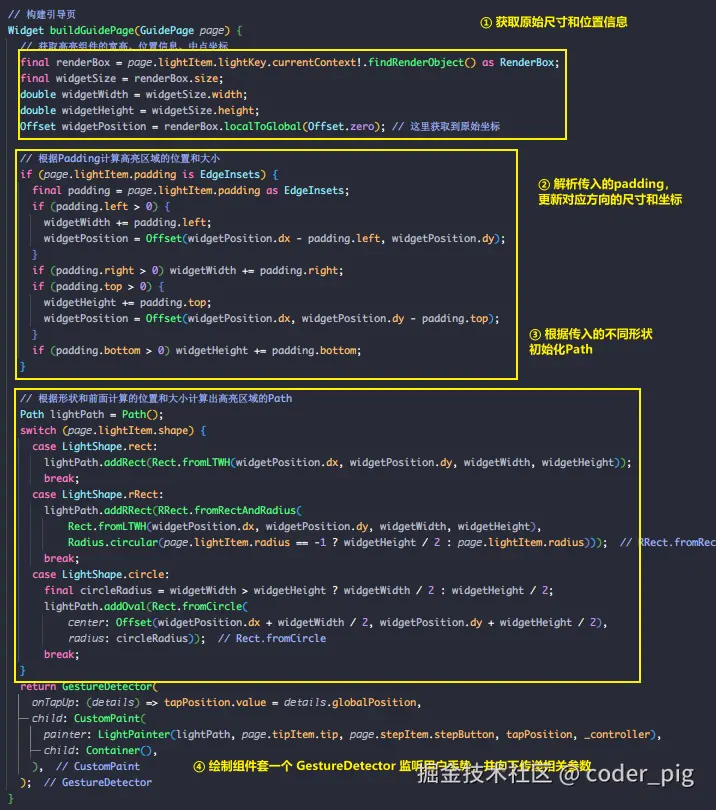Click the 'final renderBox = page.lightItem.lightKey' line
The height and width of the screenshot is (810, 716).
click(x=290, y=63)
